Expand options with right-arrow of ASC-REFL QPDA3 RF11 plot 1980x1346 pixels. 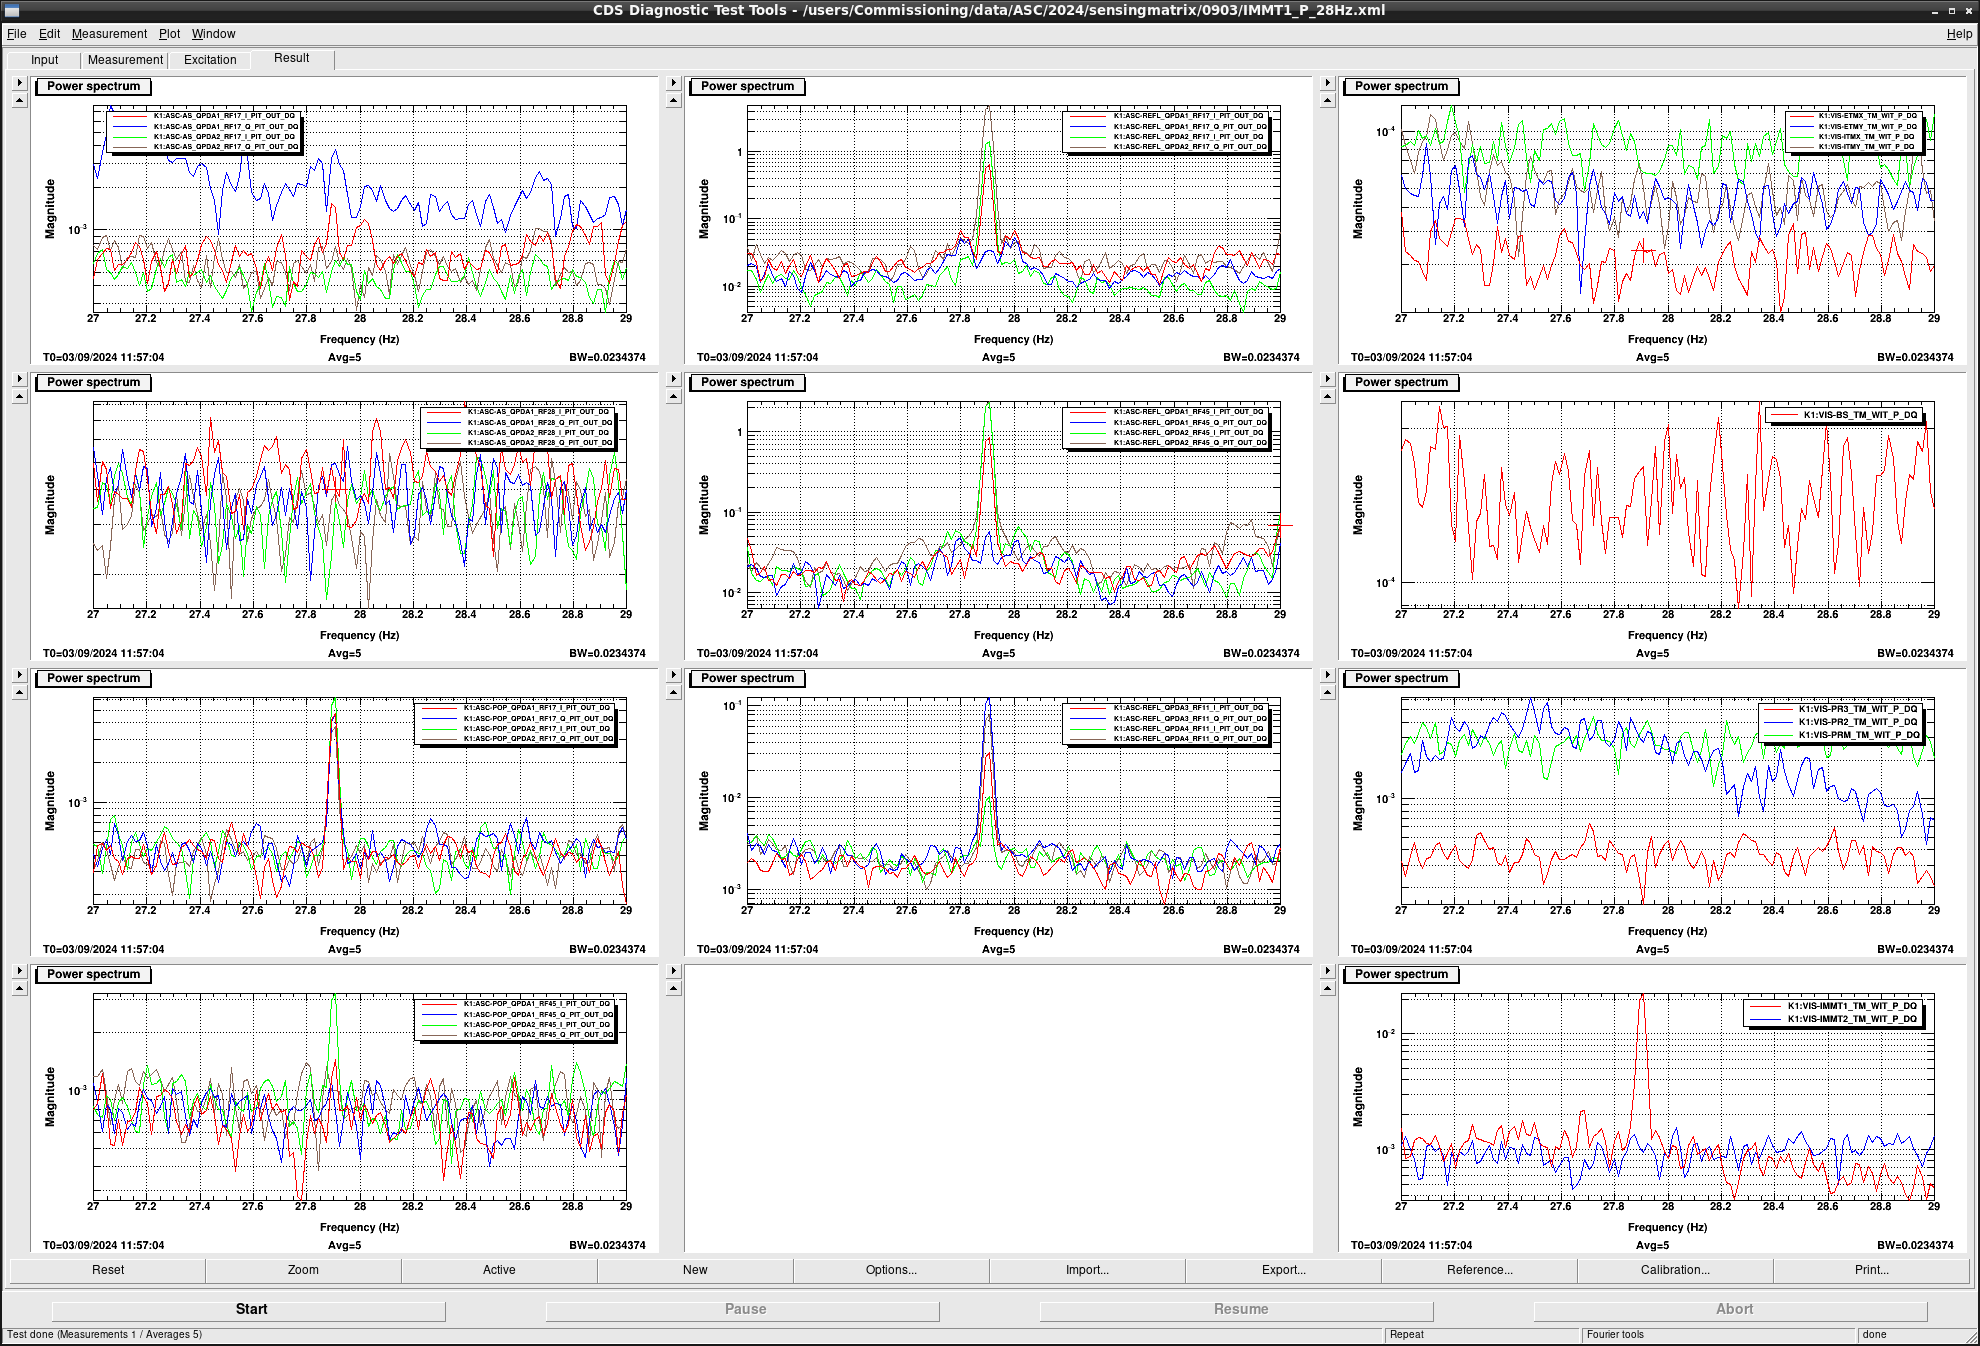click(673, 675)
